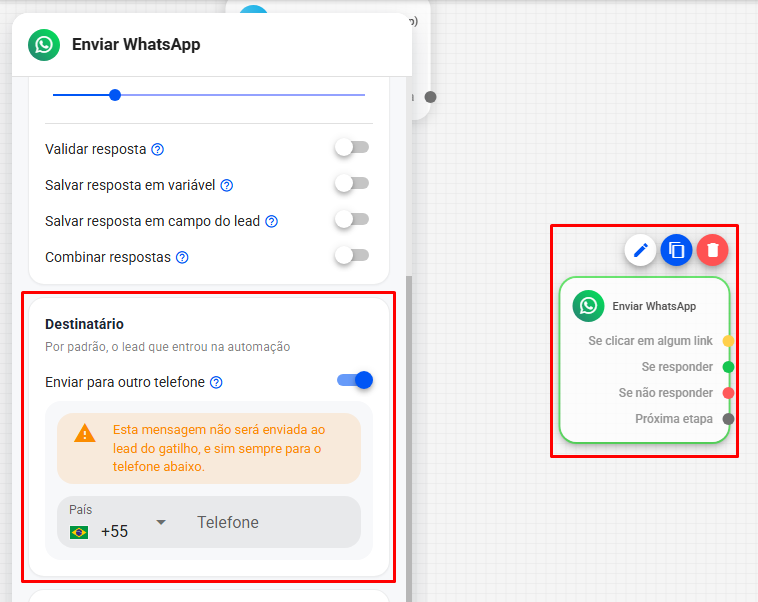The height and width of the screenshot is (602, 758).
Task: Toggle Salvar resposta em campo do lead
Action: (352, 220)
